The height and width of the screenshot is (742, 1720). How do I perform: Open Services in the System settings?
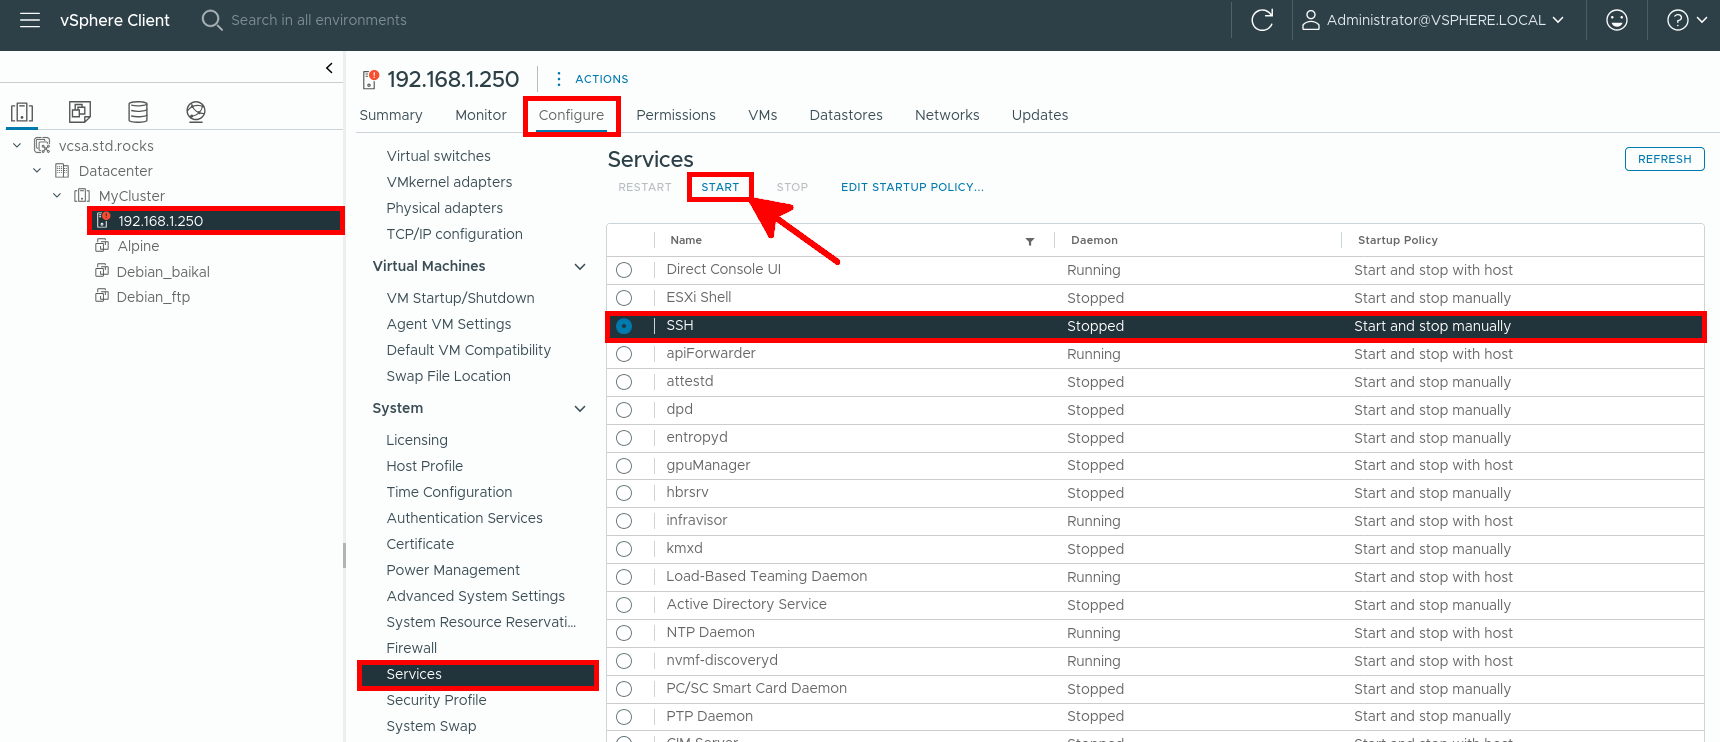point(414,674)
